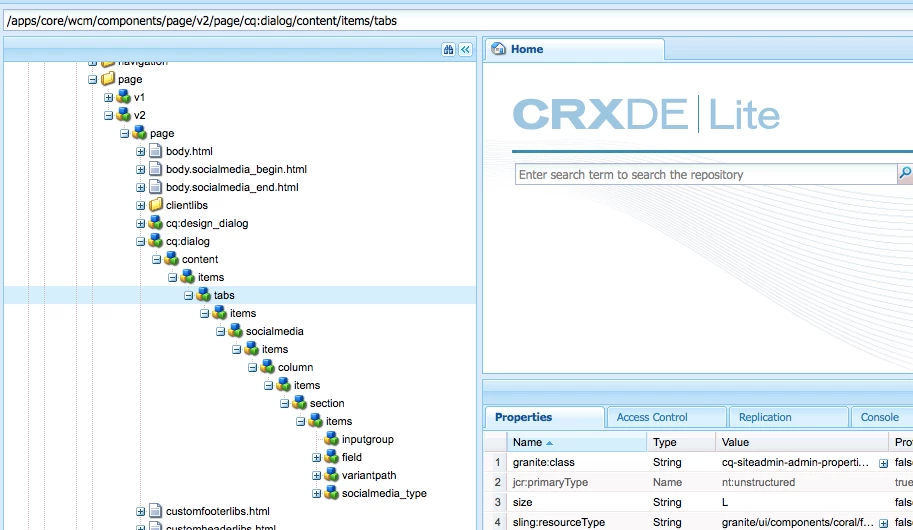Click the content node icon

pos(171,259)
